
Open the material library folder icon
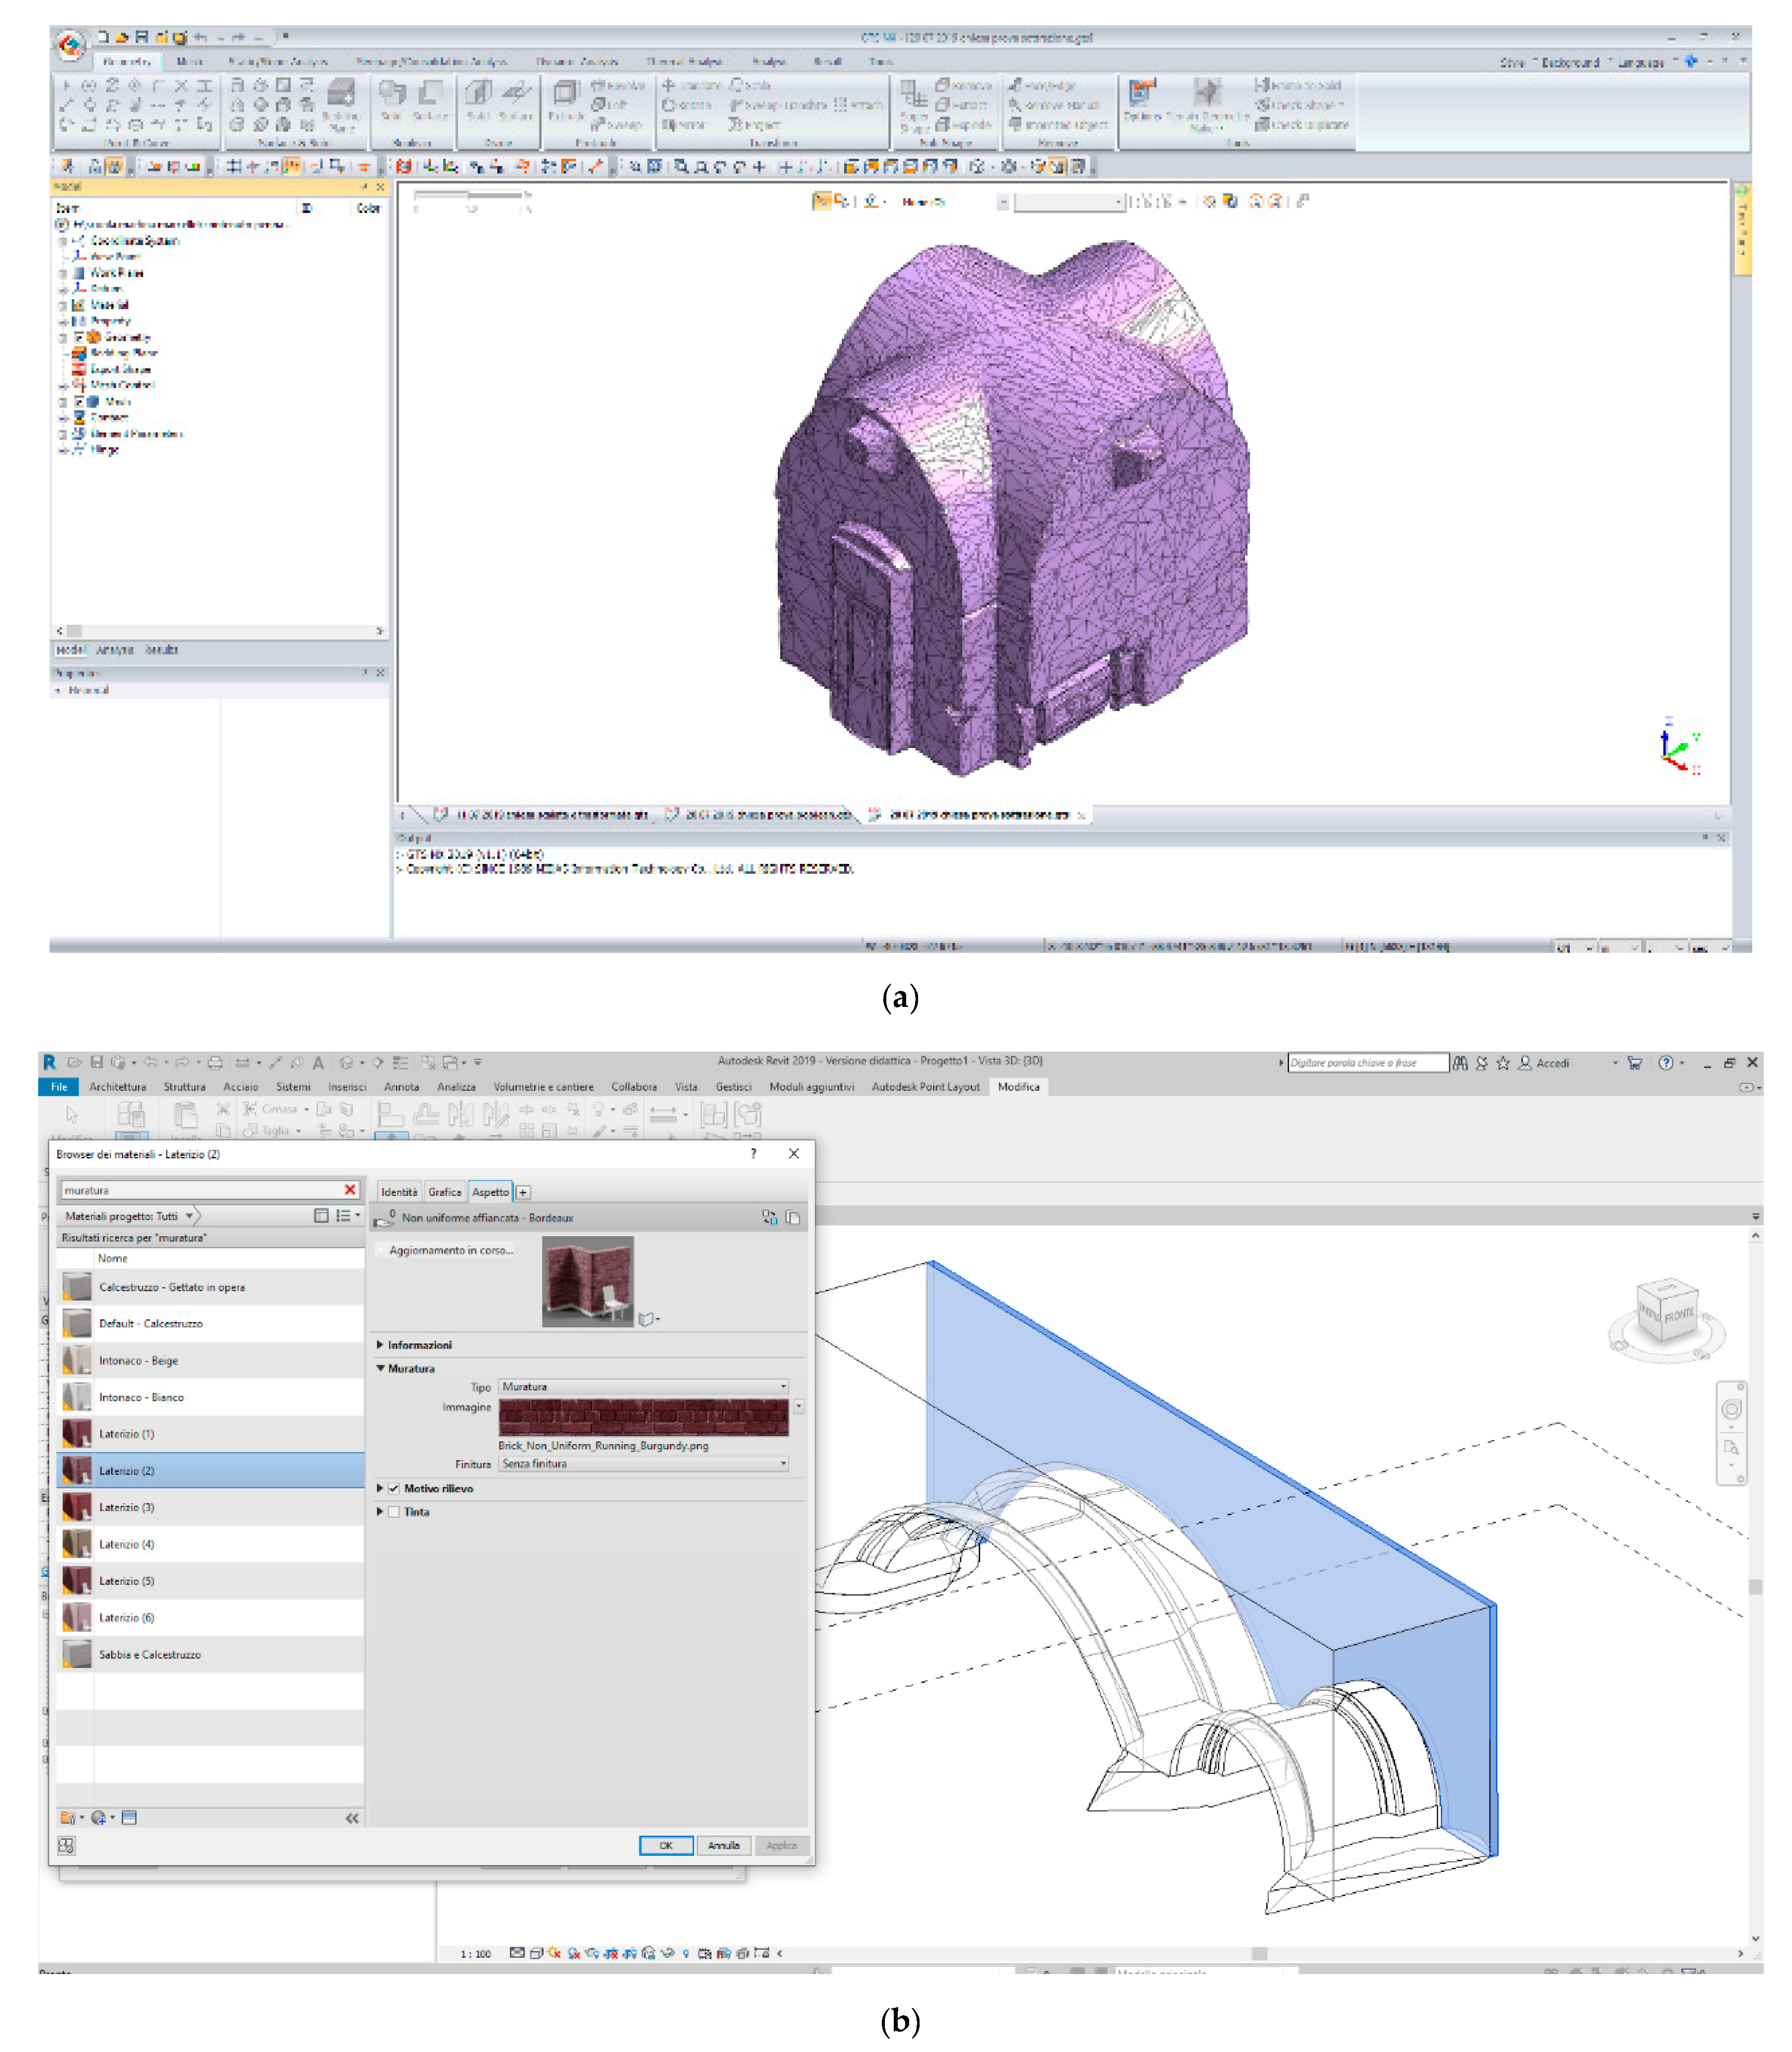tap(68, 1818)
